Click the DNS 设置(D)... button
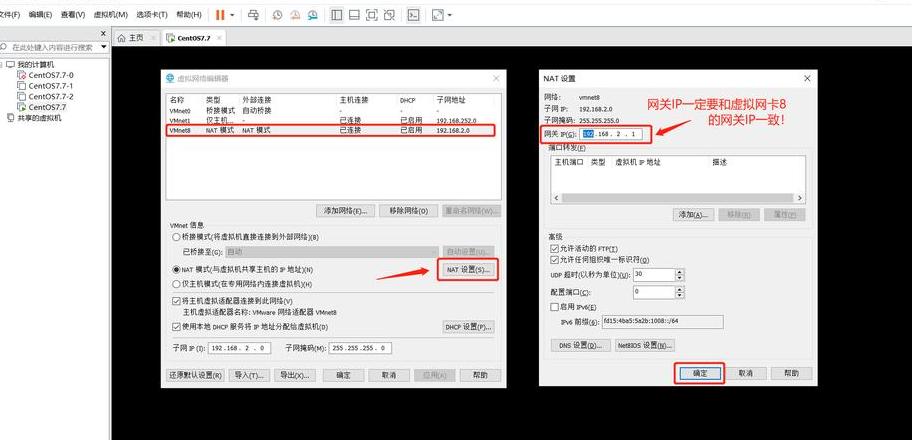 click(x=581, y=345)
